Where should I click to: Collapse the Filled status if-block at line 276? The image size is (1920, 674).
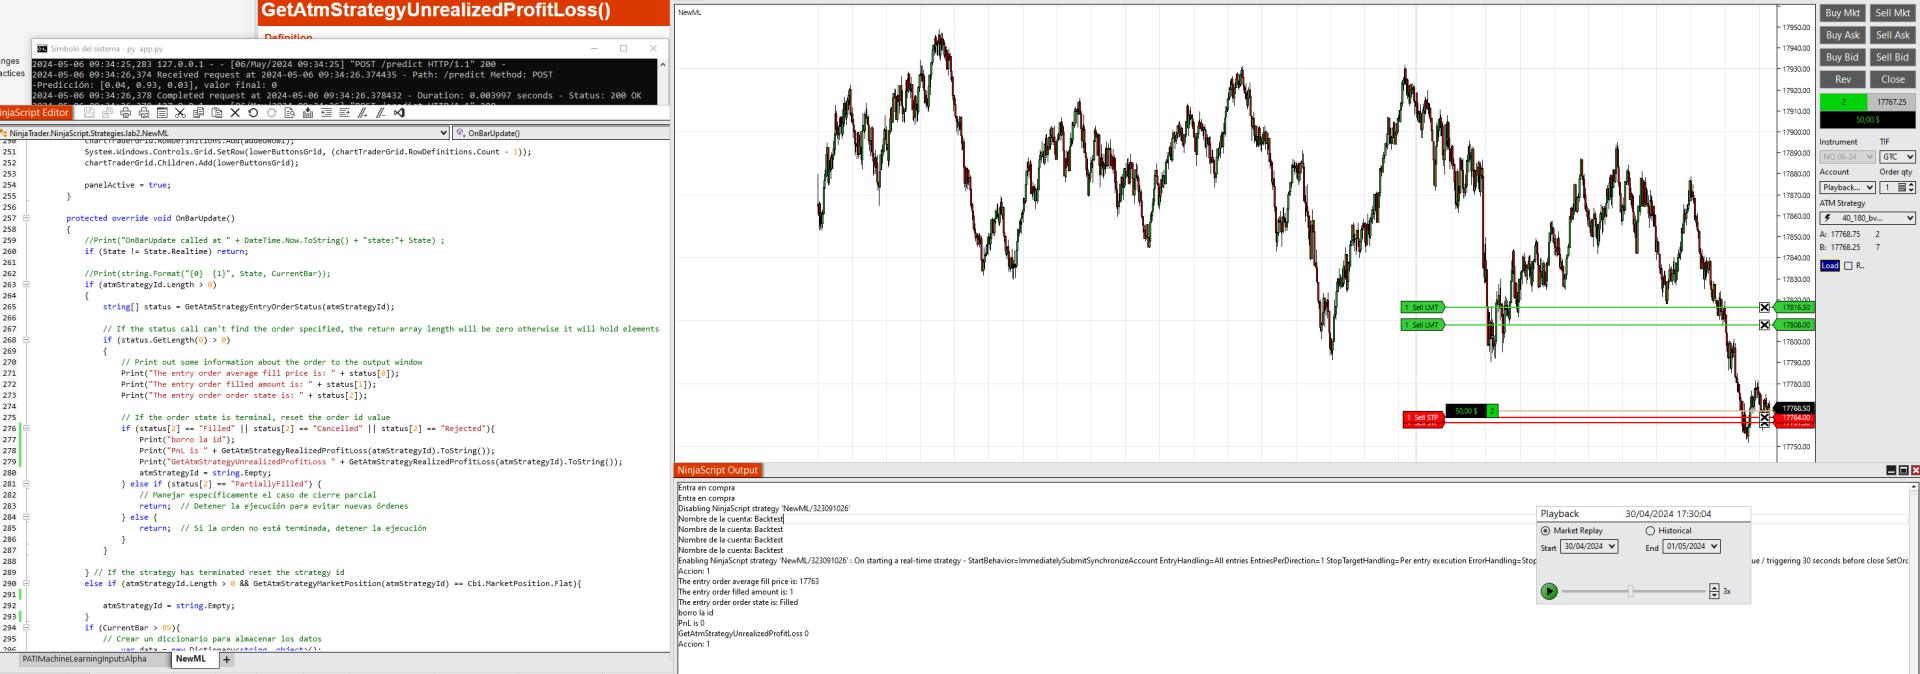tap(26, 429)
